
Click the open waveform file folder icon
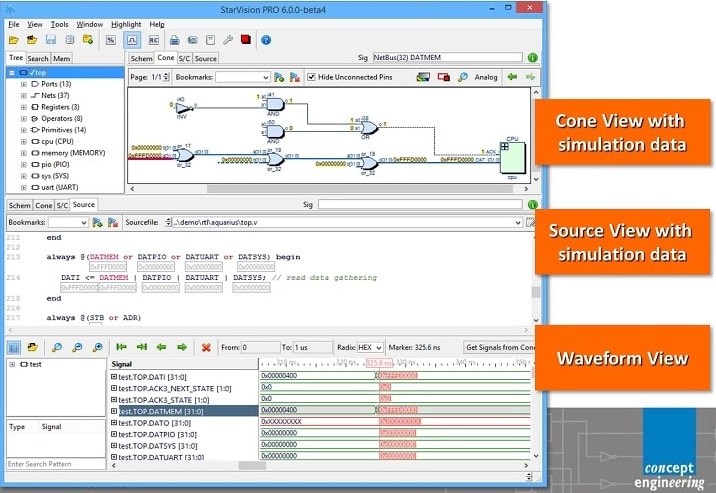click(32, 347)
